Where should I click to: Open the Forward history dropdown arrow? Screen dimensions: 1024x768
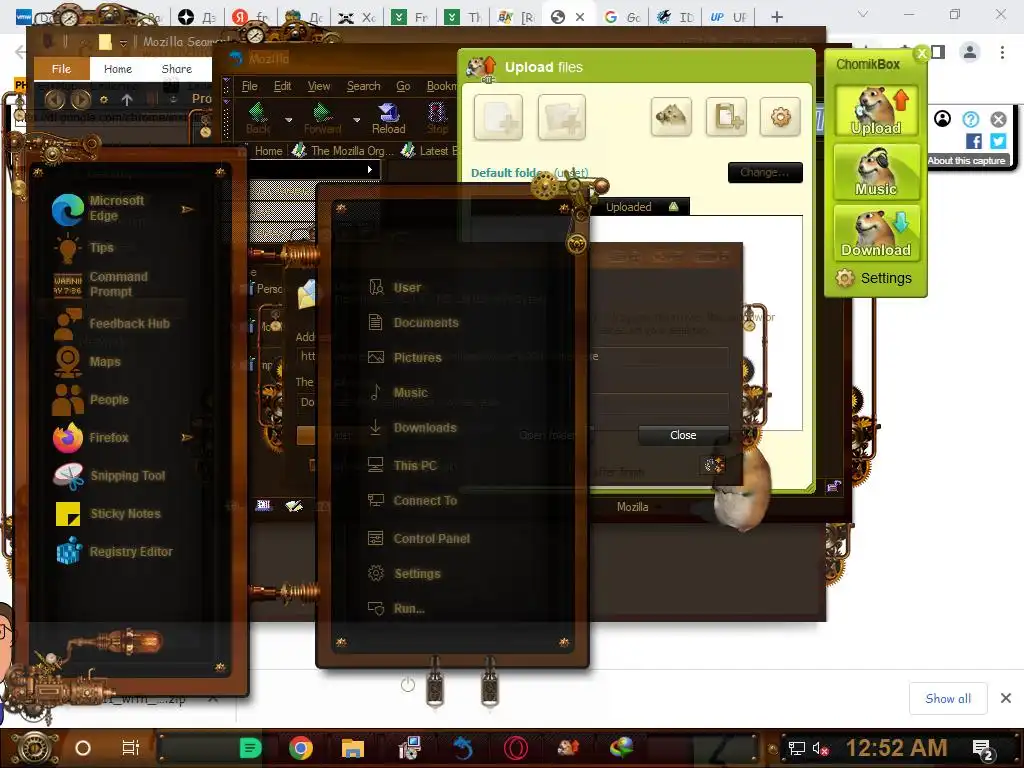357,120
